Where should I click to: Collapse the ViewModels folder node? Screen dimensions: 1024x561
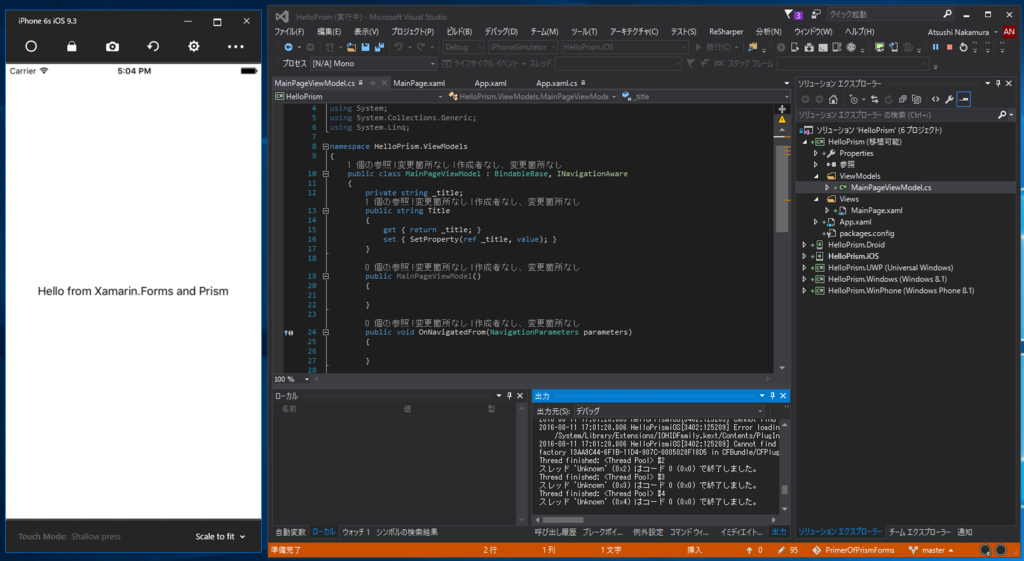pos(816,176)
